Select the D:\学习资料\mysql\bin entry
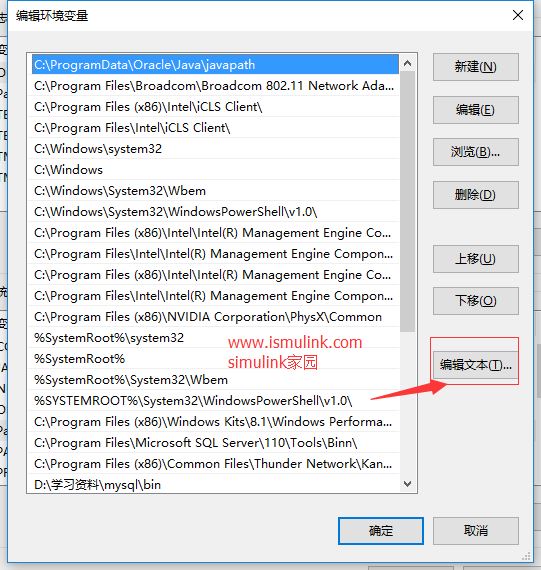The image size is (541, 570). tap(215, 485)
